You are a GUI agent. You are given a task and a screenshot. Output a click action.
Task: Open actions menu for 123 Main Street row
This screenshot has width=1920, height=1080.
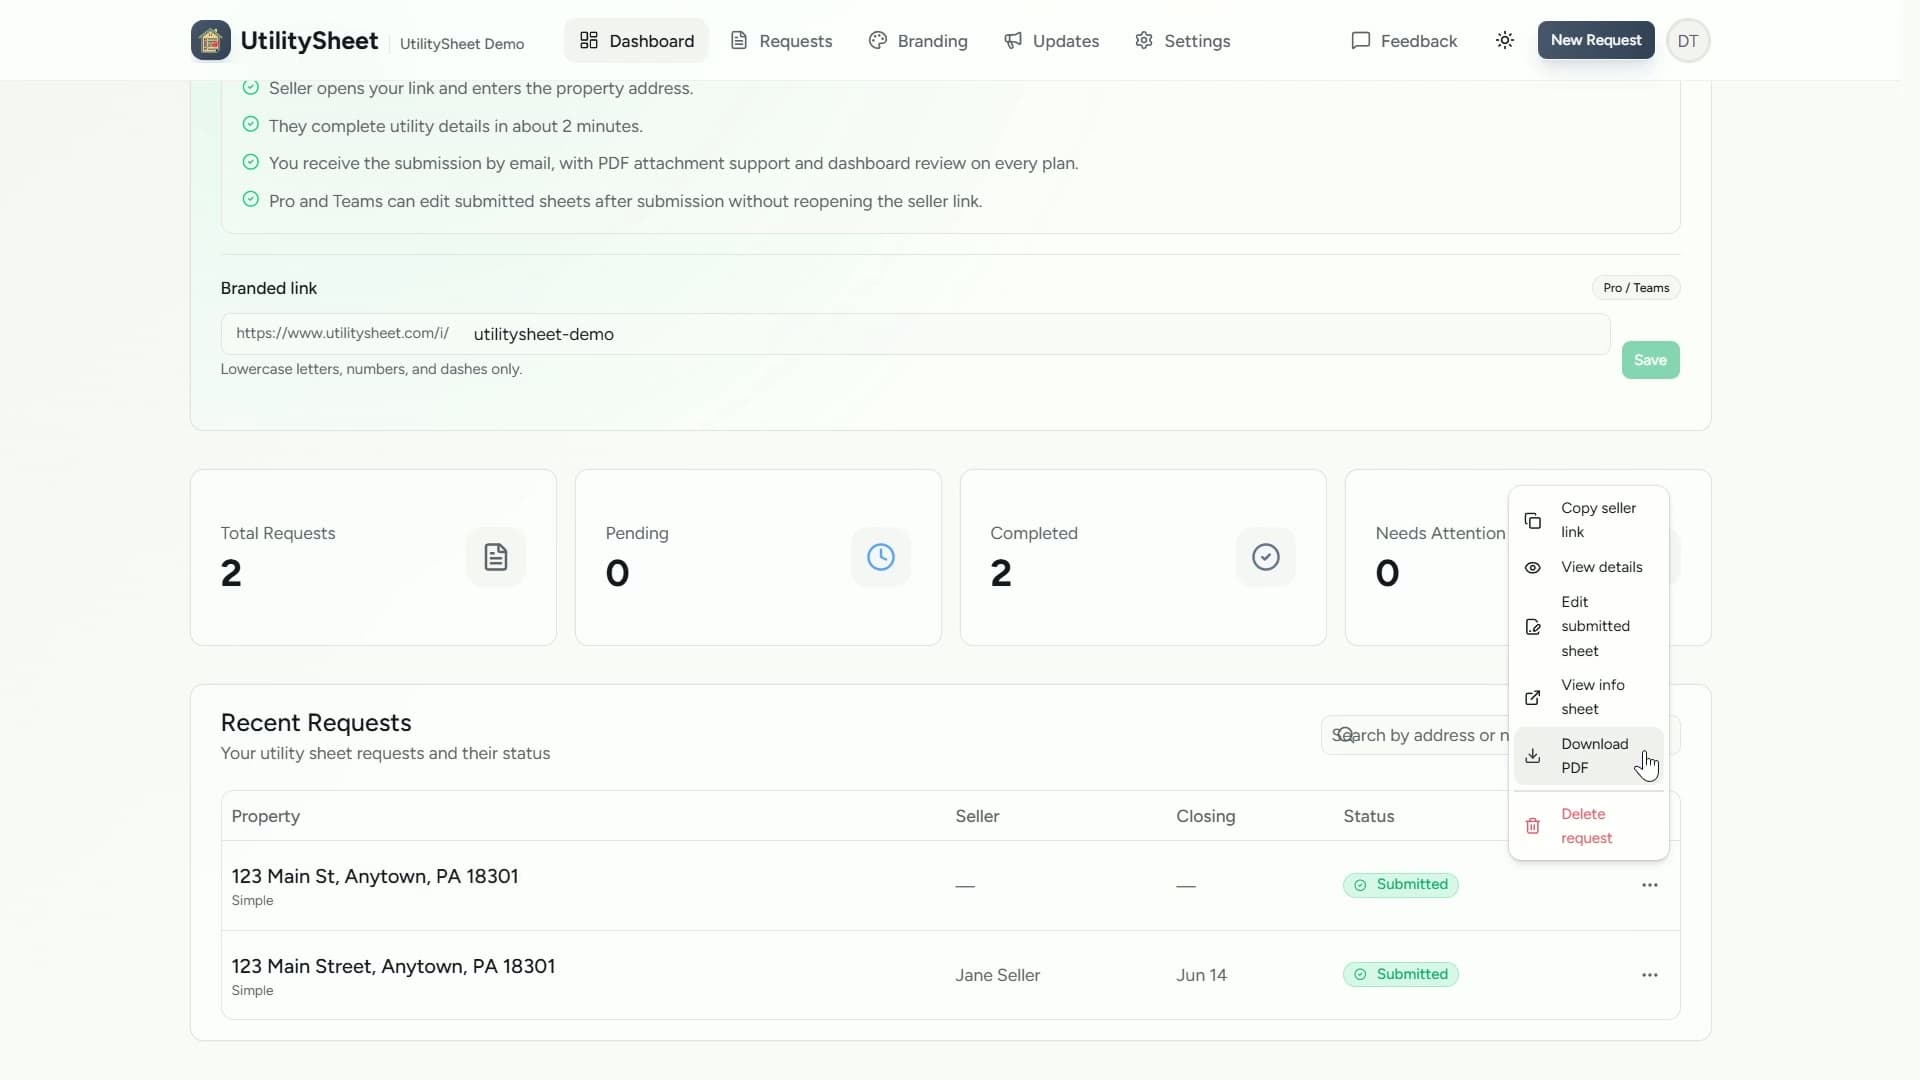(1649, 975)
